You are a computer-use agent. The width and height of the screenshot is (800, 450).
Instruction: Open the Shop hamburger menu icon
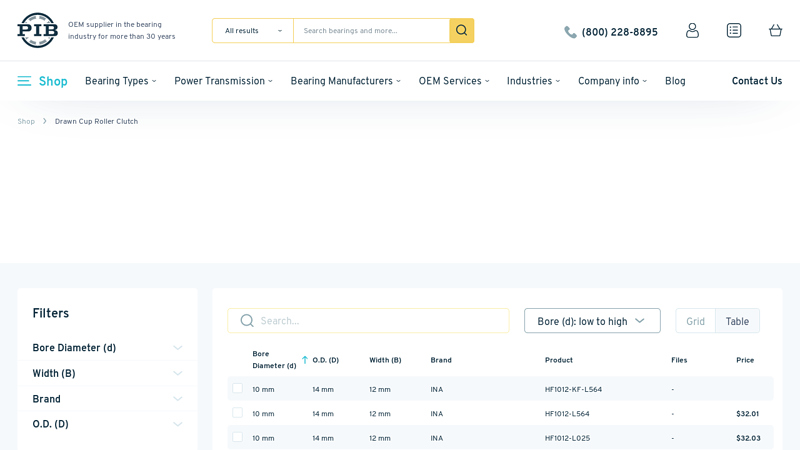[24, 81]
